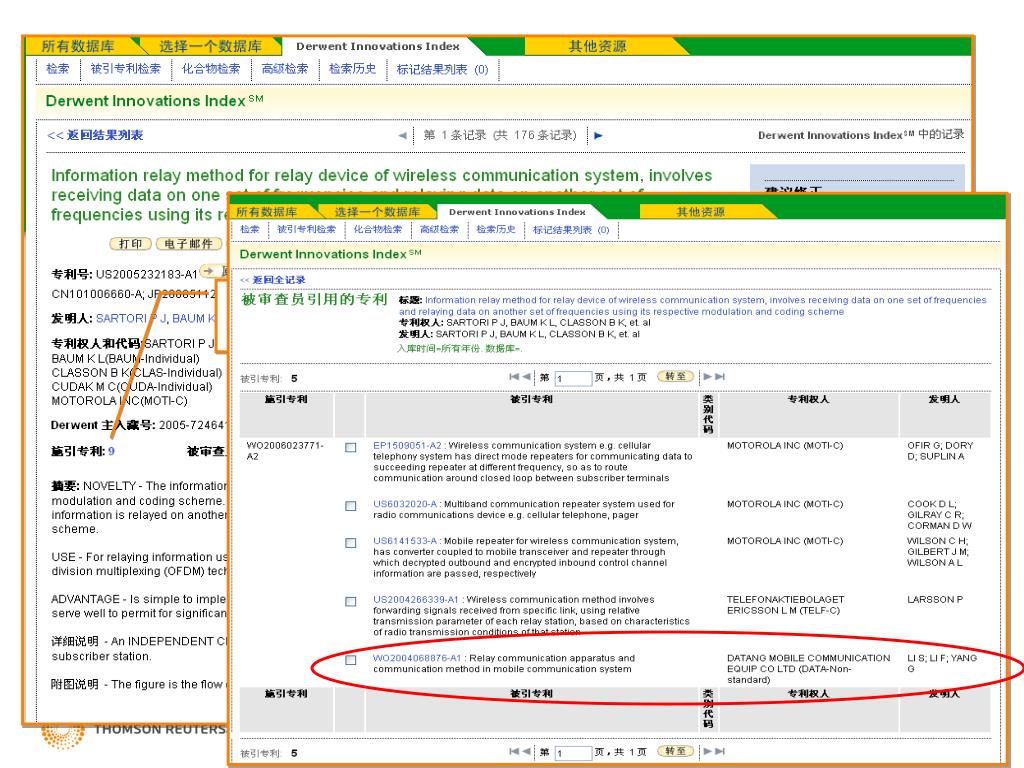This screenshot has height=768, width=1024.
Task: Focus page number field in bottom pagination
Action: [573, 753]
